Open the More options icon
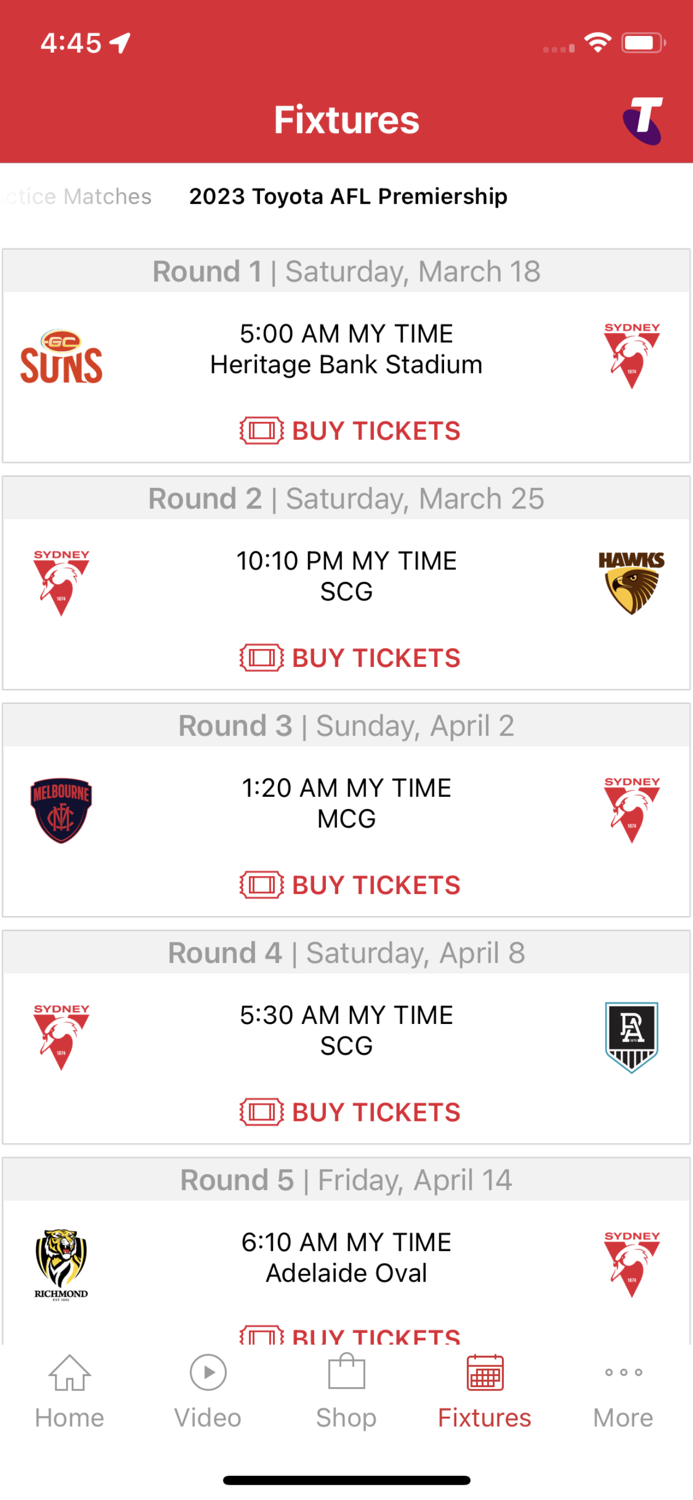Image resolution: width=693 pixels, height=1500 pixels. [622, 1372]
